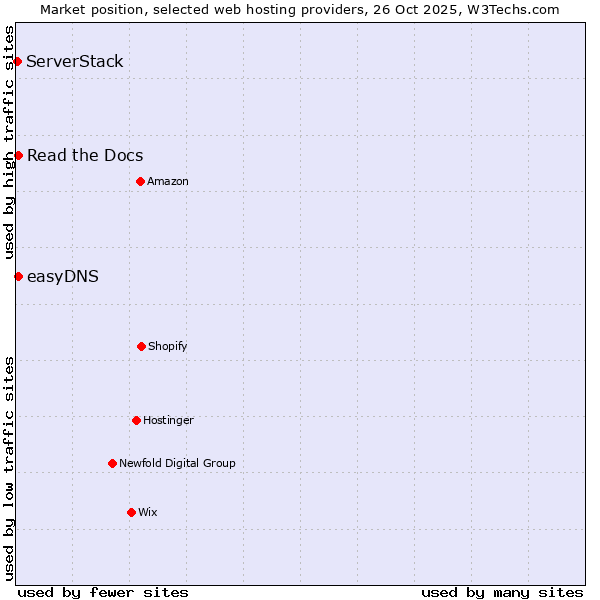
Task: Select the Wix text label
Action: (148, 512)
